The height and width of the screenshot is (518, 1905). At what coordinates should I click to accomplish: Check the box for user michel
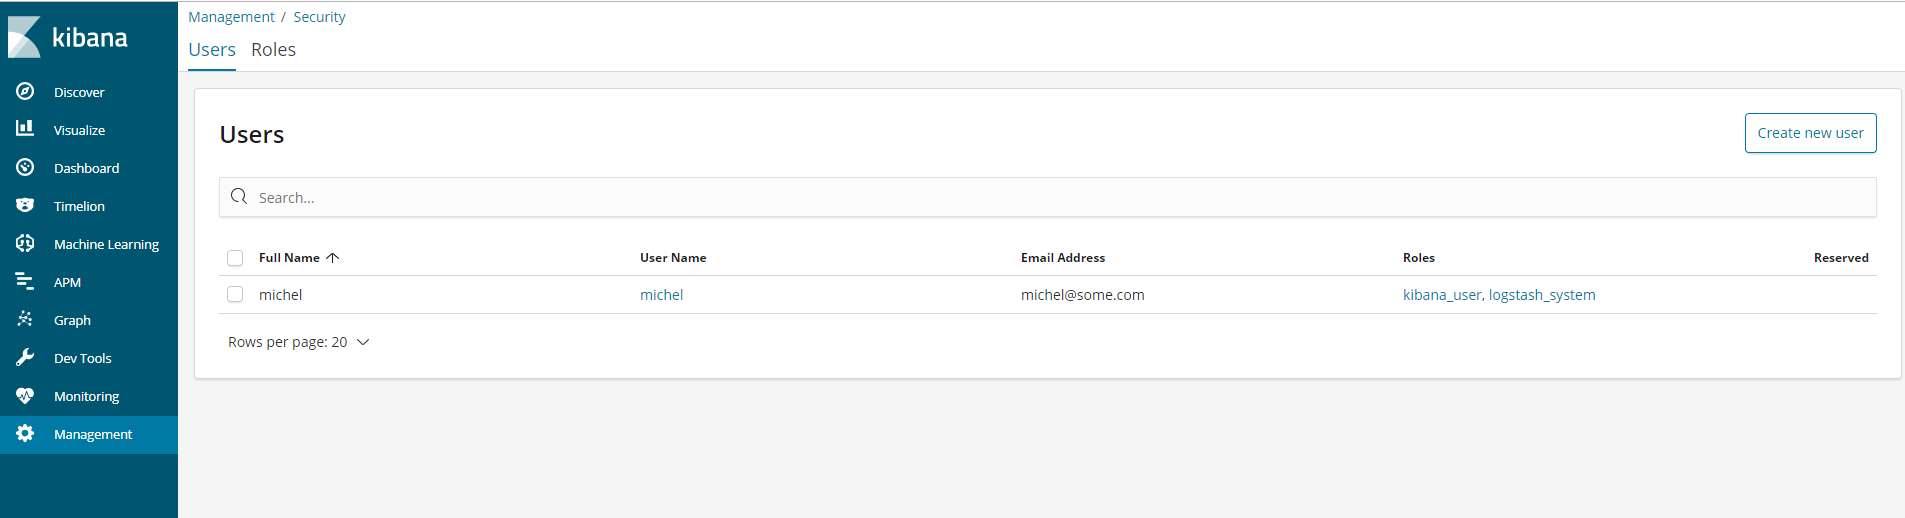pyautogui.click(x=235, y=295)
